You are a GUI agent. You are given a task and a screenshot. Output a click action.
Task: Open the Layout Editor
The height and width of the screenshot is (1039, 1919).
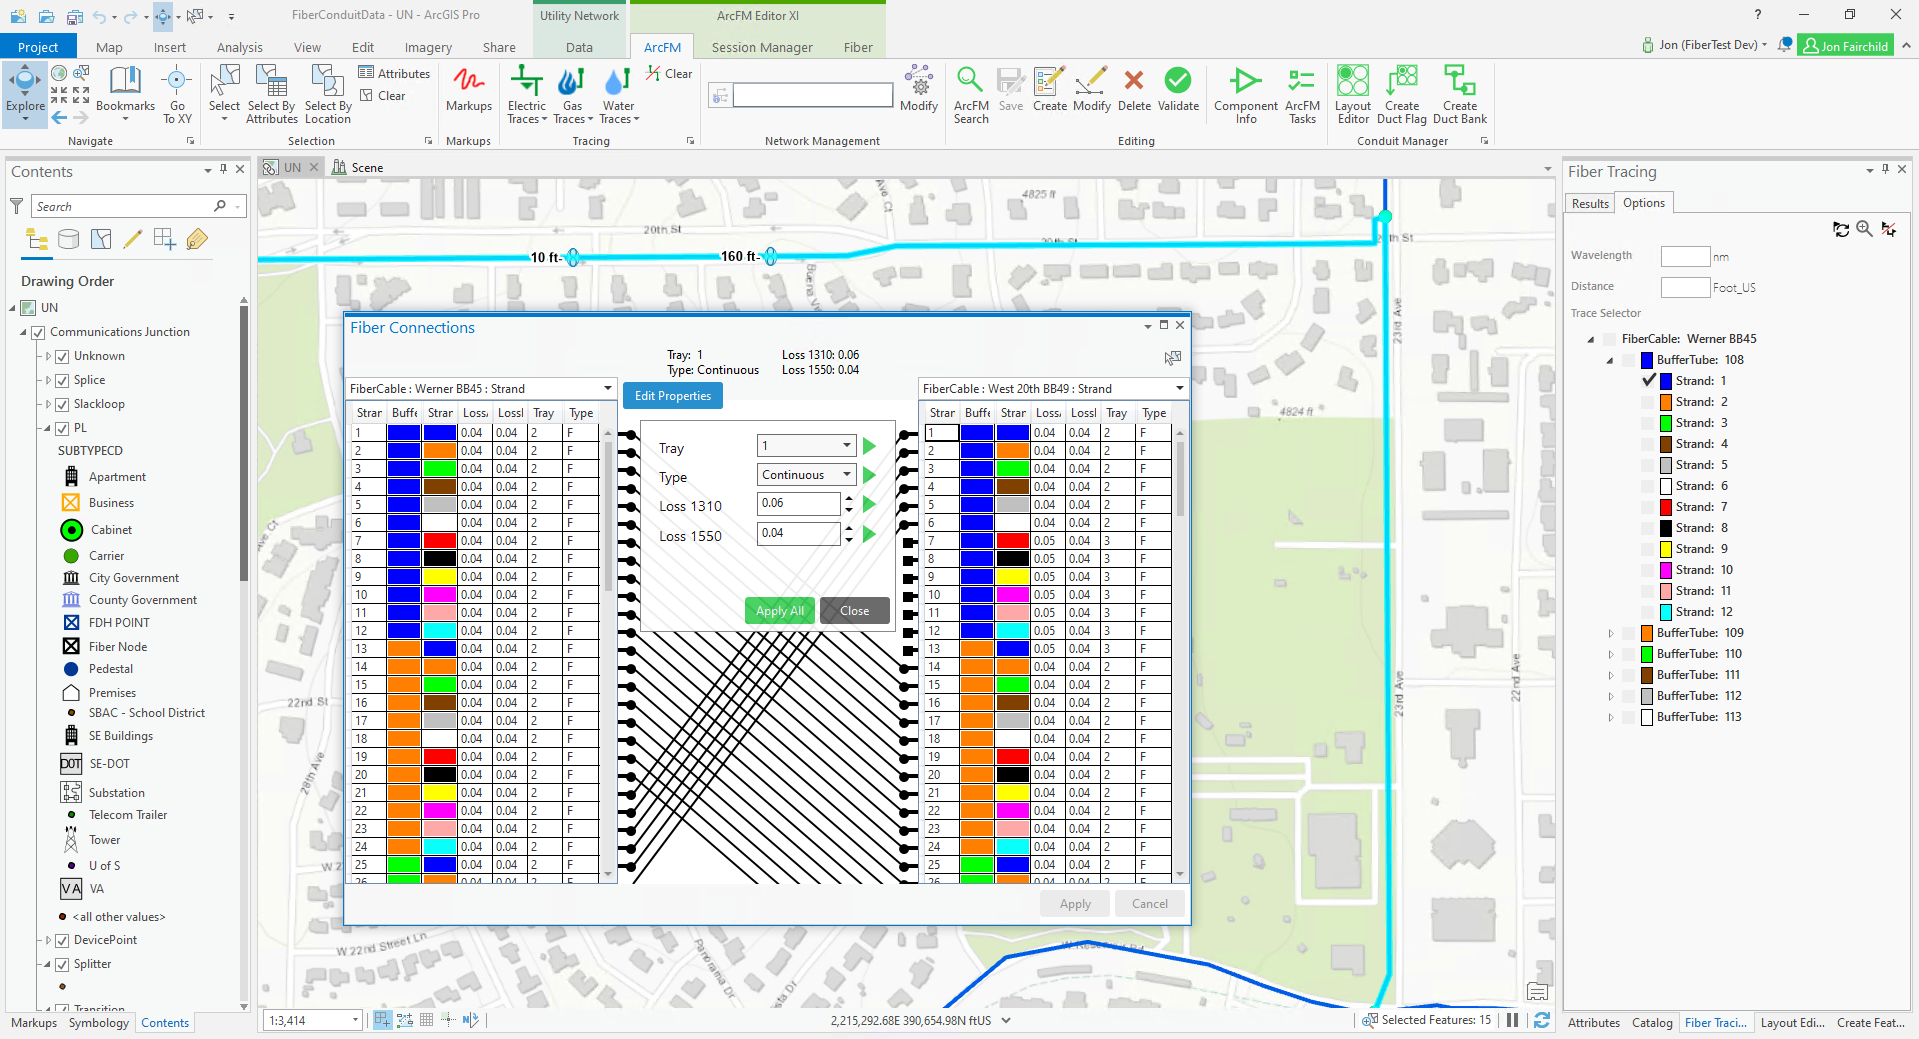(1353, 94)
